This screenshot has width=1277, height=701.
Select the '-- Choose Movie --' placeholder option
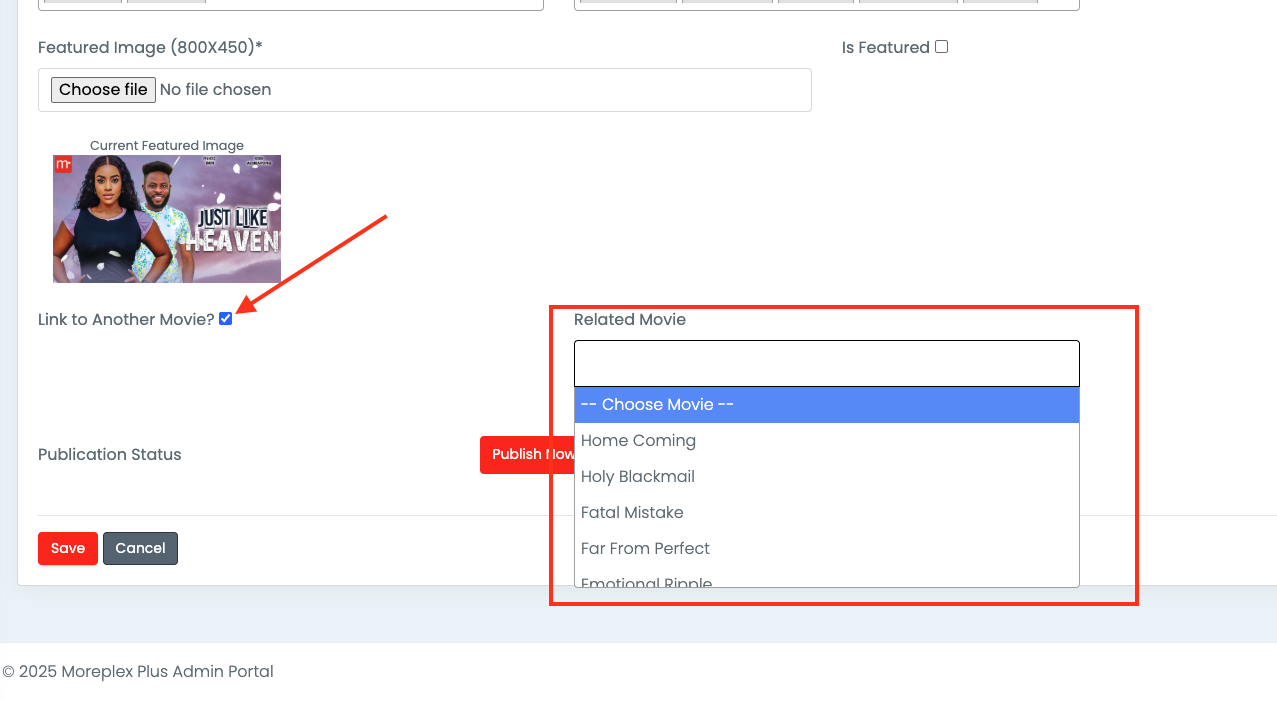point(826,405)
